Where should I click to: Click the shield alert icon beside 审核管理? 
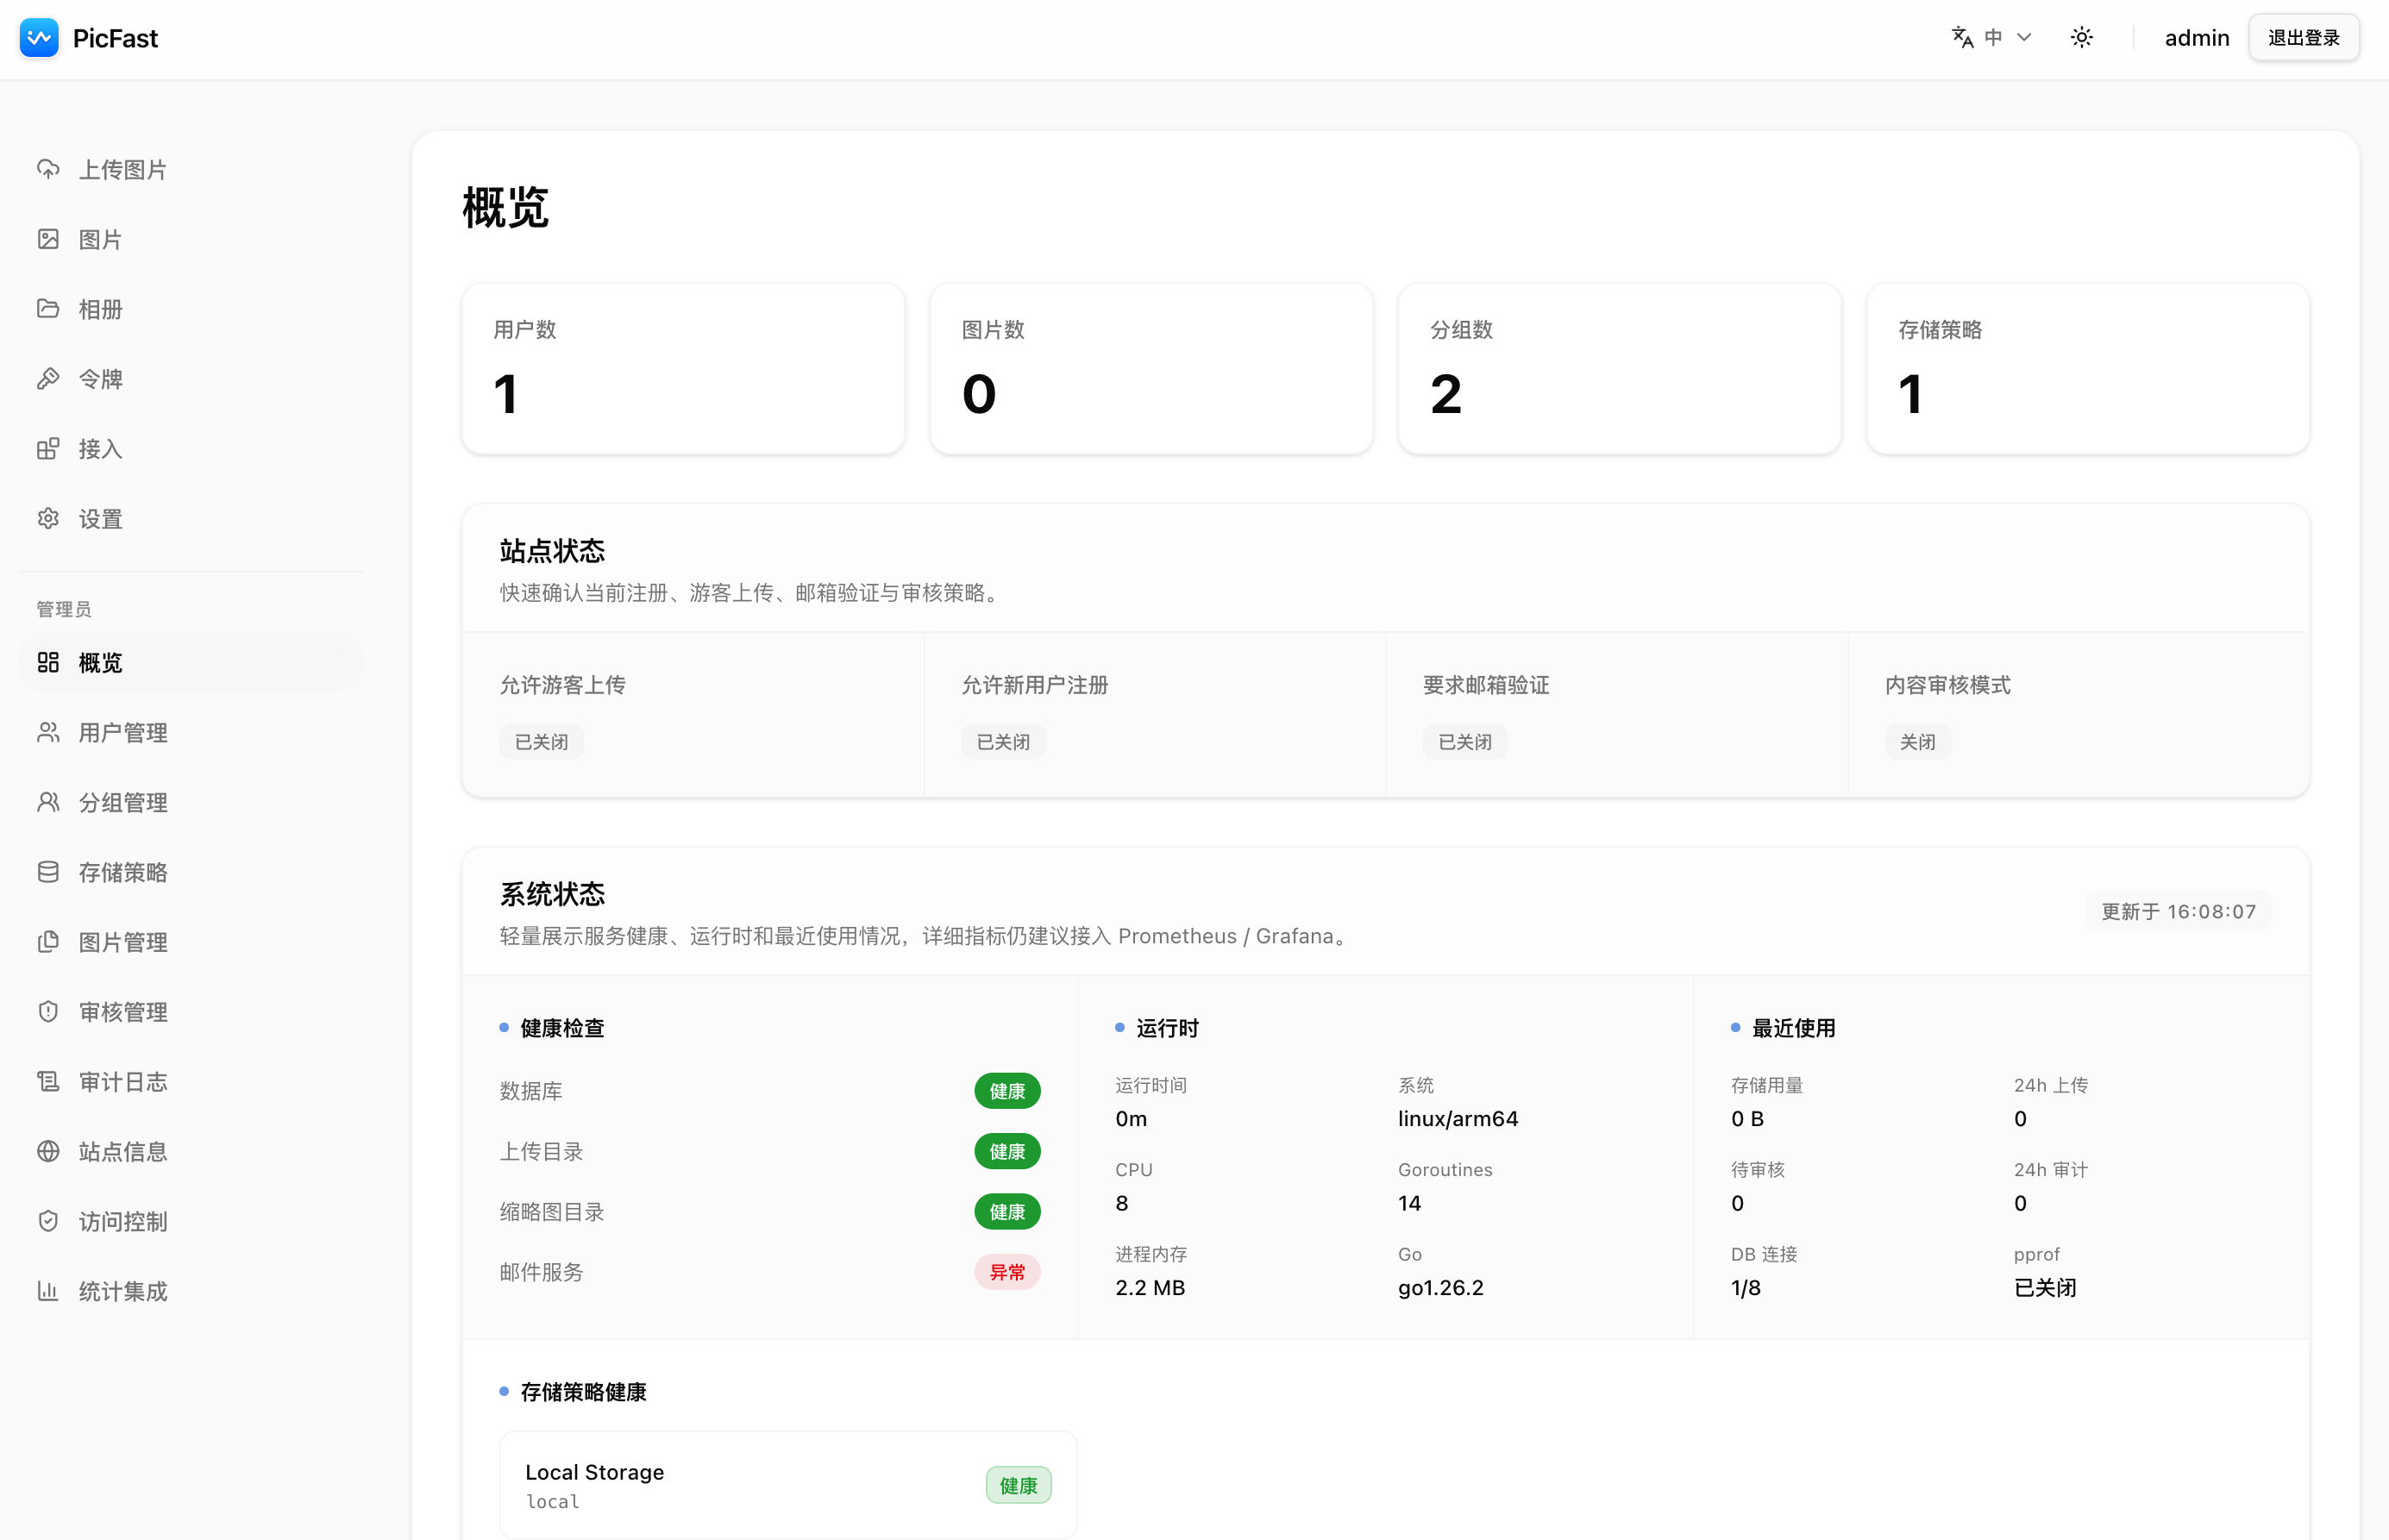[x=48, y=1012]
